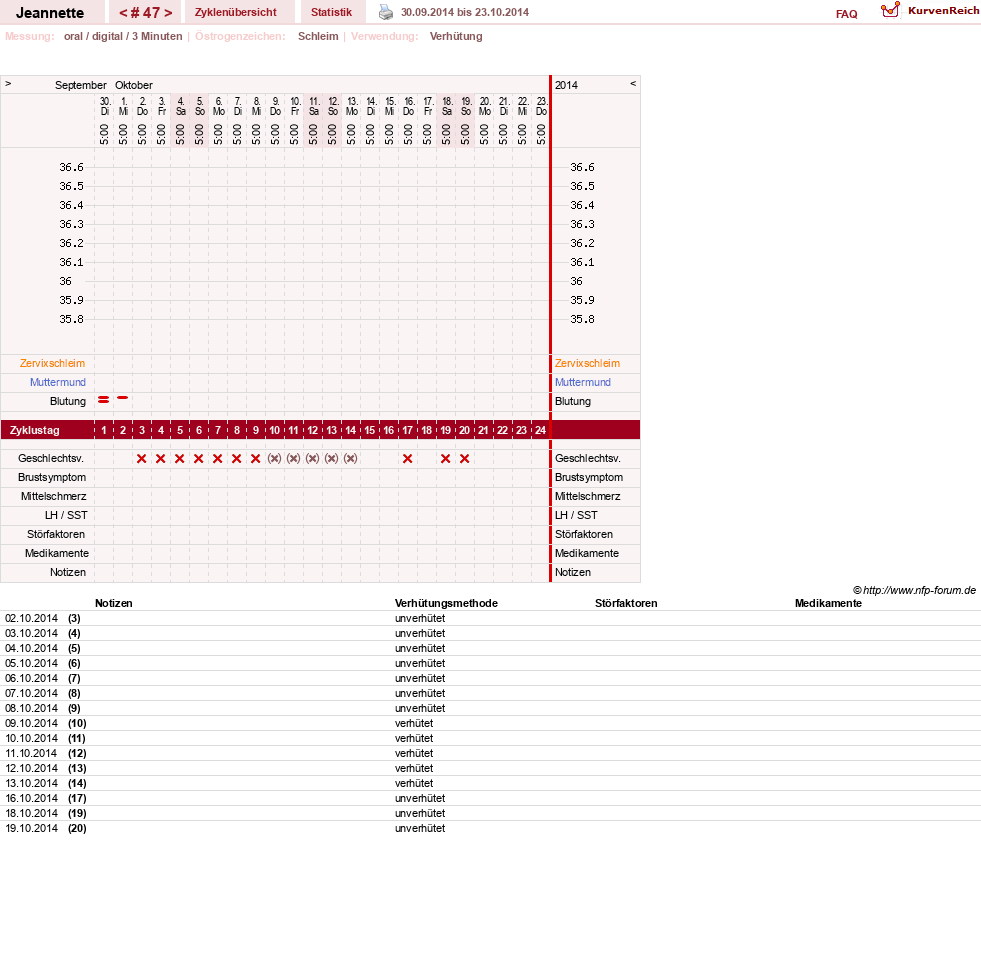Click the red X on cycle day 8

236,458
